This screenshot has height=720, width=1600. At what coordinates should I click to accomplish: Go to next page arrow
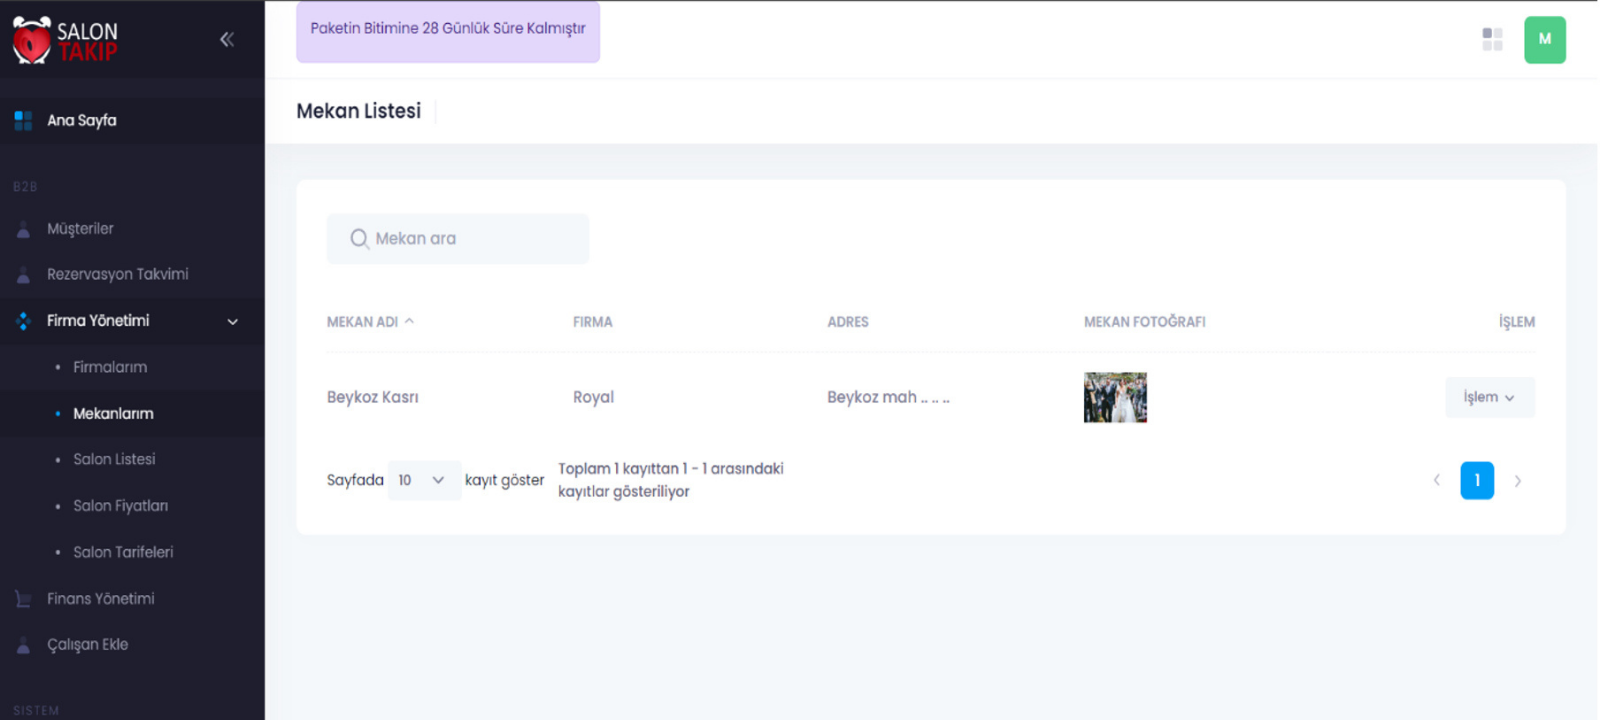point(1518,481)
